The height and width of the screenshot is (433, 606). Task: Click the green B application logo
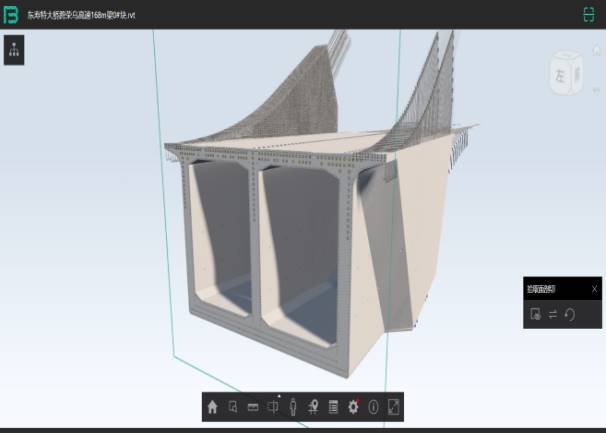11,14
